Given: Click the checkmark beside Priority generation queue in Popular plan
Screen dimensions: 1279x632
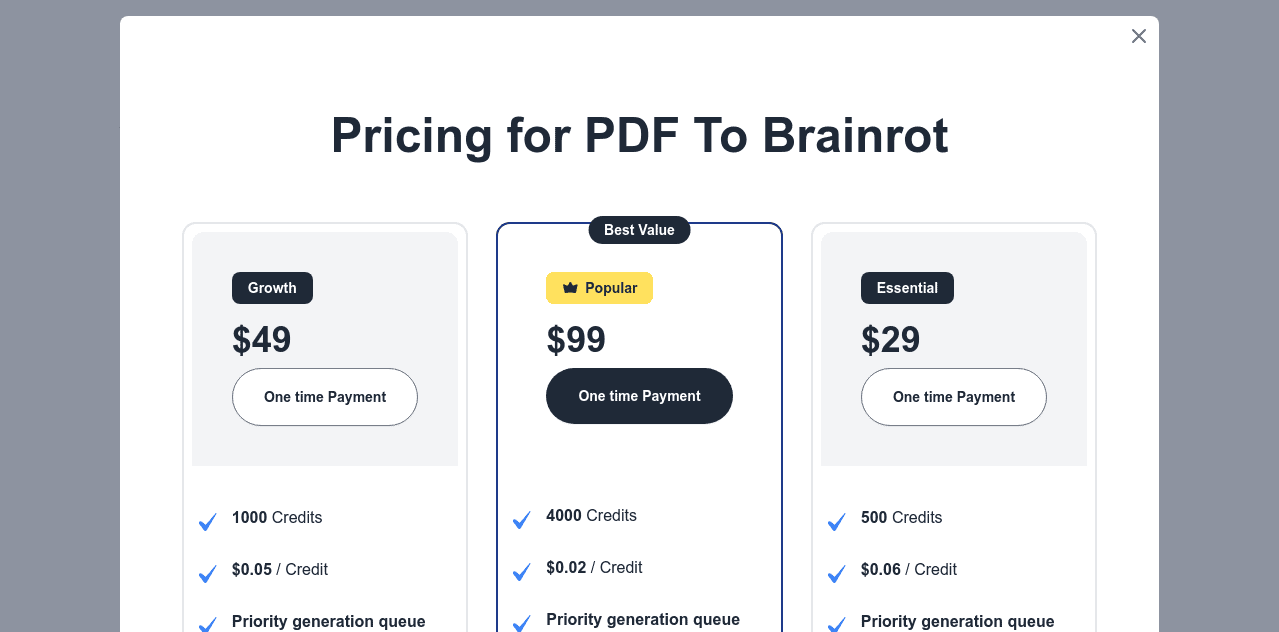Looking at the screenshot, I should coord(521,623).
